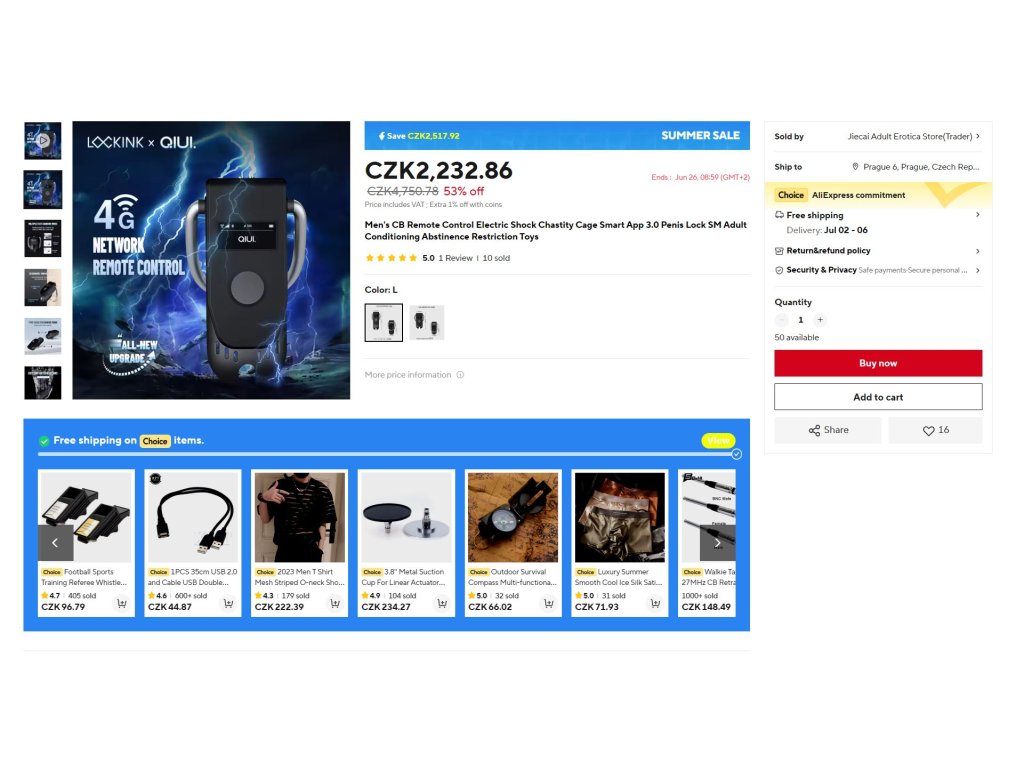1024x768 pixels.
Task: Open the 1 Review link
Action: 455,258
